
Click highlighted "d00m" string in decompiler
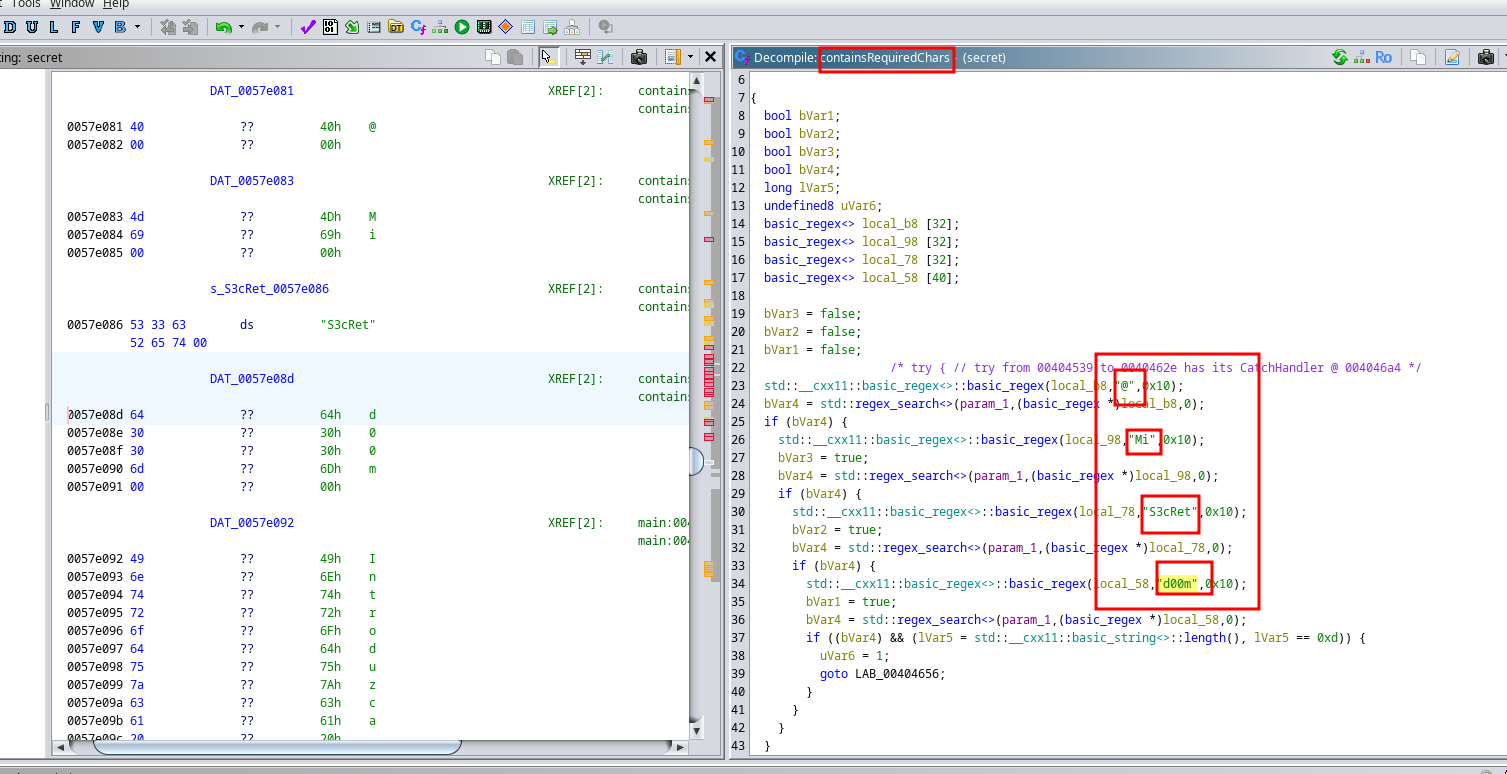(x=1178, y=584)
